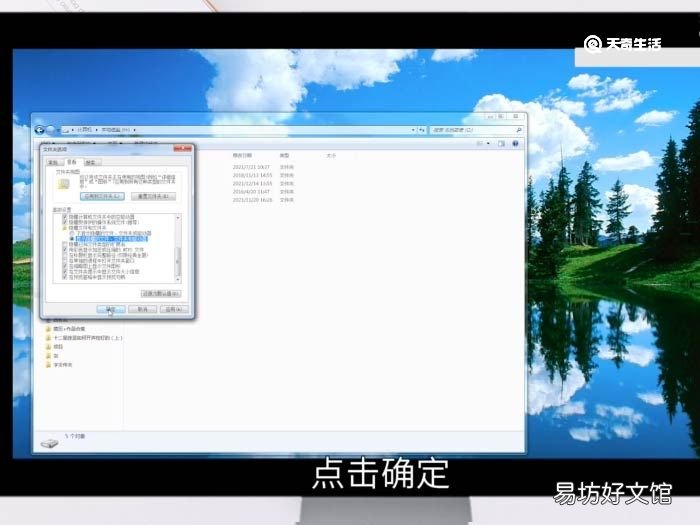Toggle 在文件夹提示中显示文件大小信息 checkbox
This screenshot has width=700, height=525.
[x=65, y=271]
